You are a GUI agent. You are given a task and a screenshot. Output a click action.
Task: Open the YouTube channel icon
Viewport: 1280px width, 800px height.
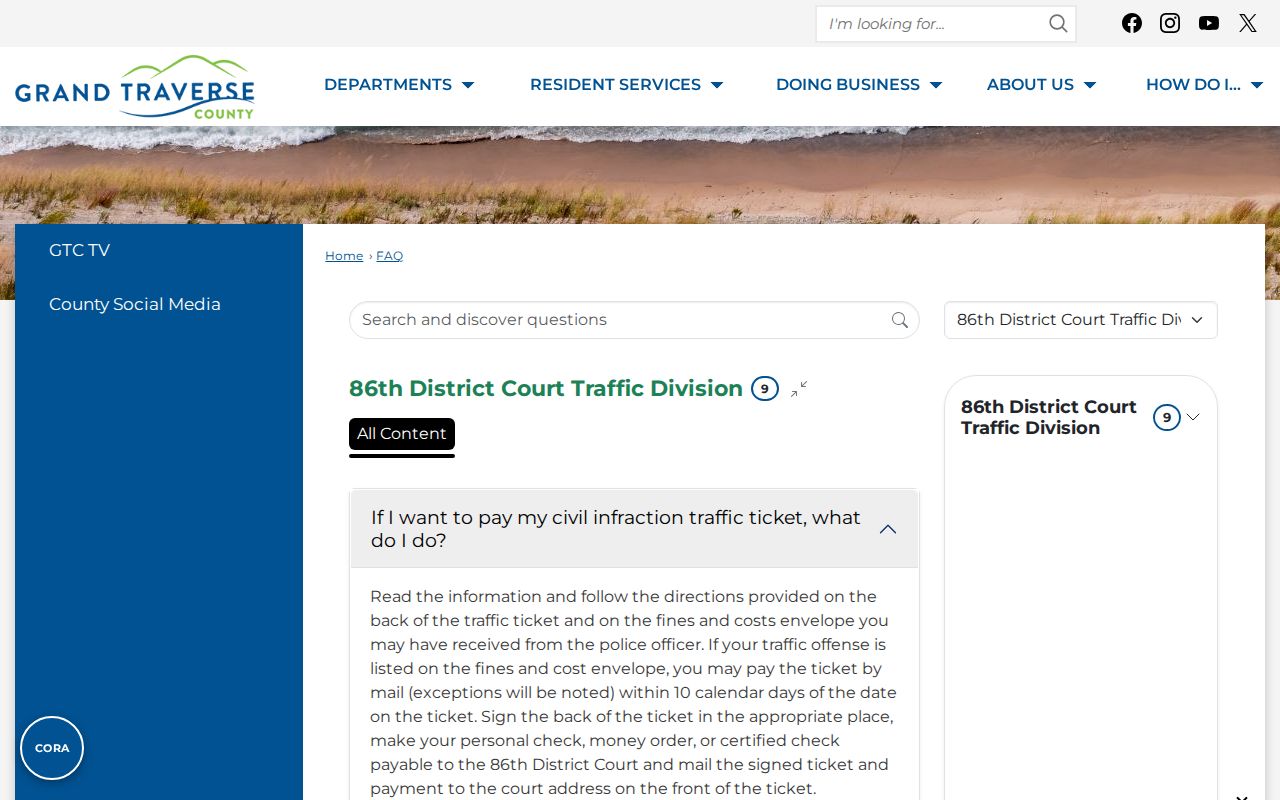click(1209, 23)
